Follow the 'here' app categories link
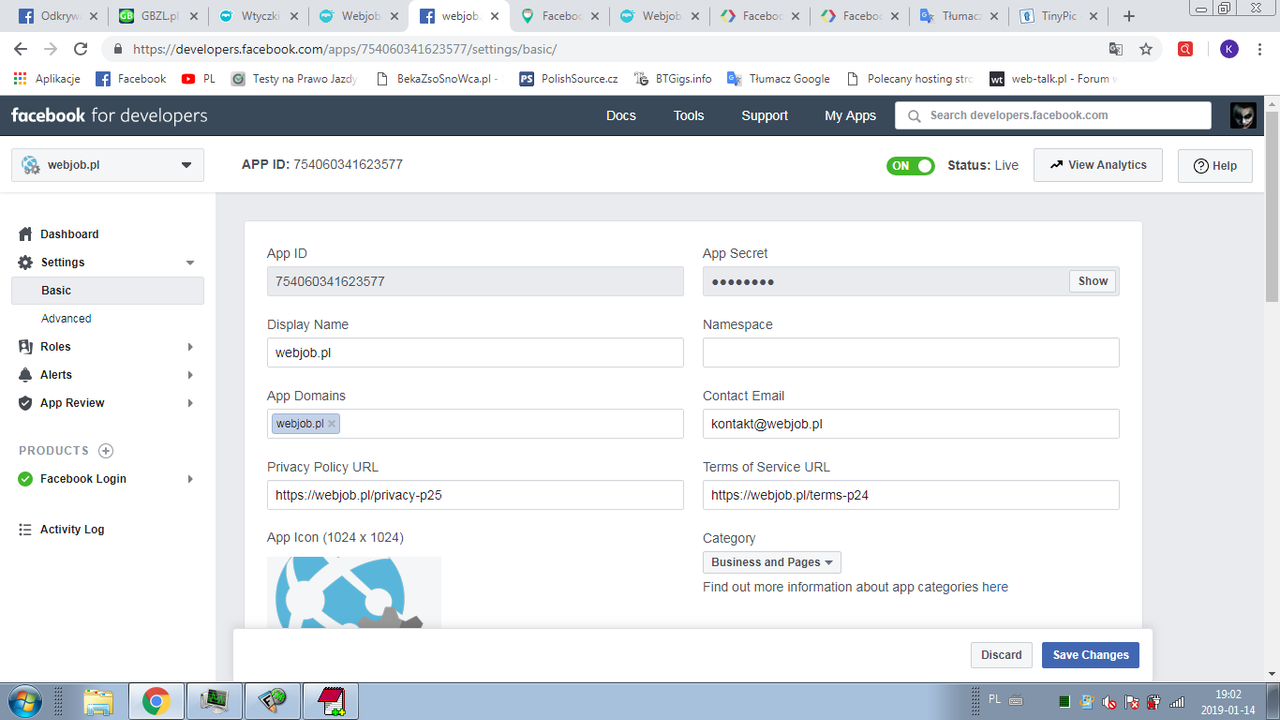The height and width of the screenshot is (720, 1280). [x=995, y=587]
